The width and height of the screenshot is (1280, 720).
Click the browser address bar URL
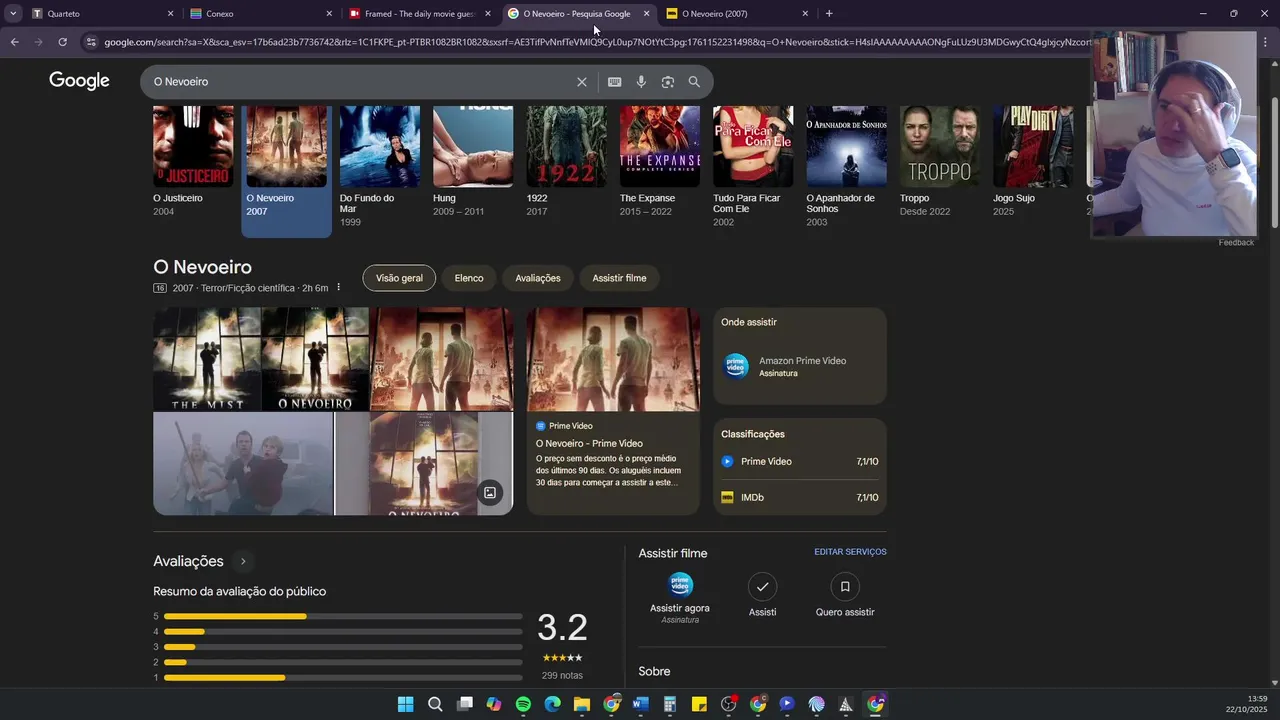click(x=595, y=42)
